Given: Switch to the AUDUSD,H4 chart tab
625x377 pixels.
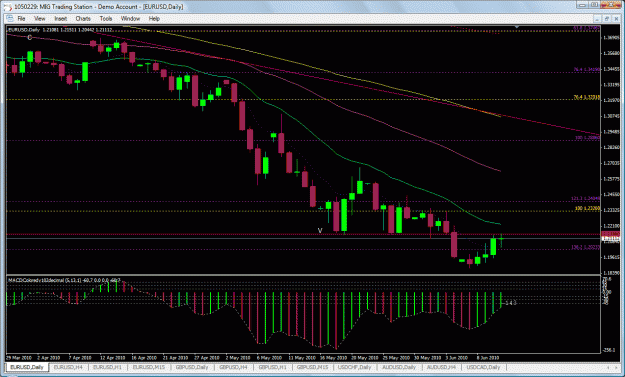Looking at the screenshot, I should coord(441,367).
